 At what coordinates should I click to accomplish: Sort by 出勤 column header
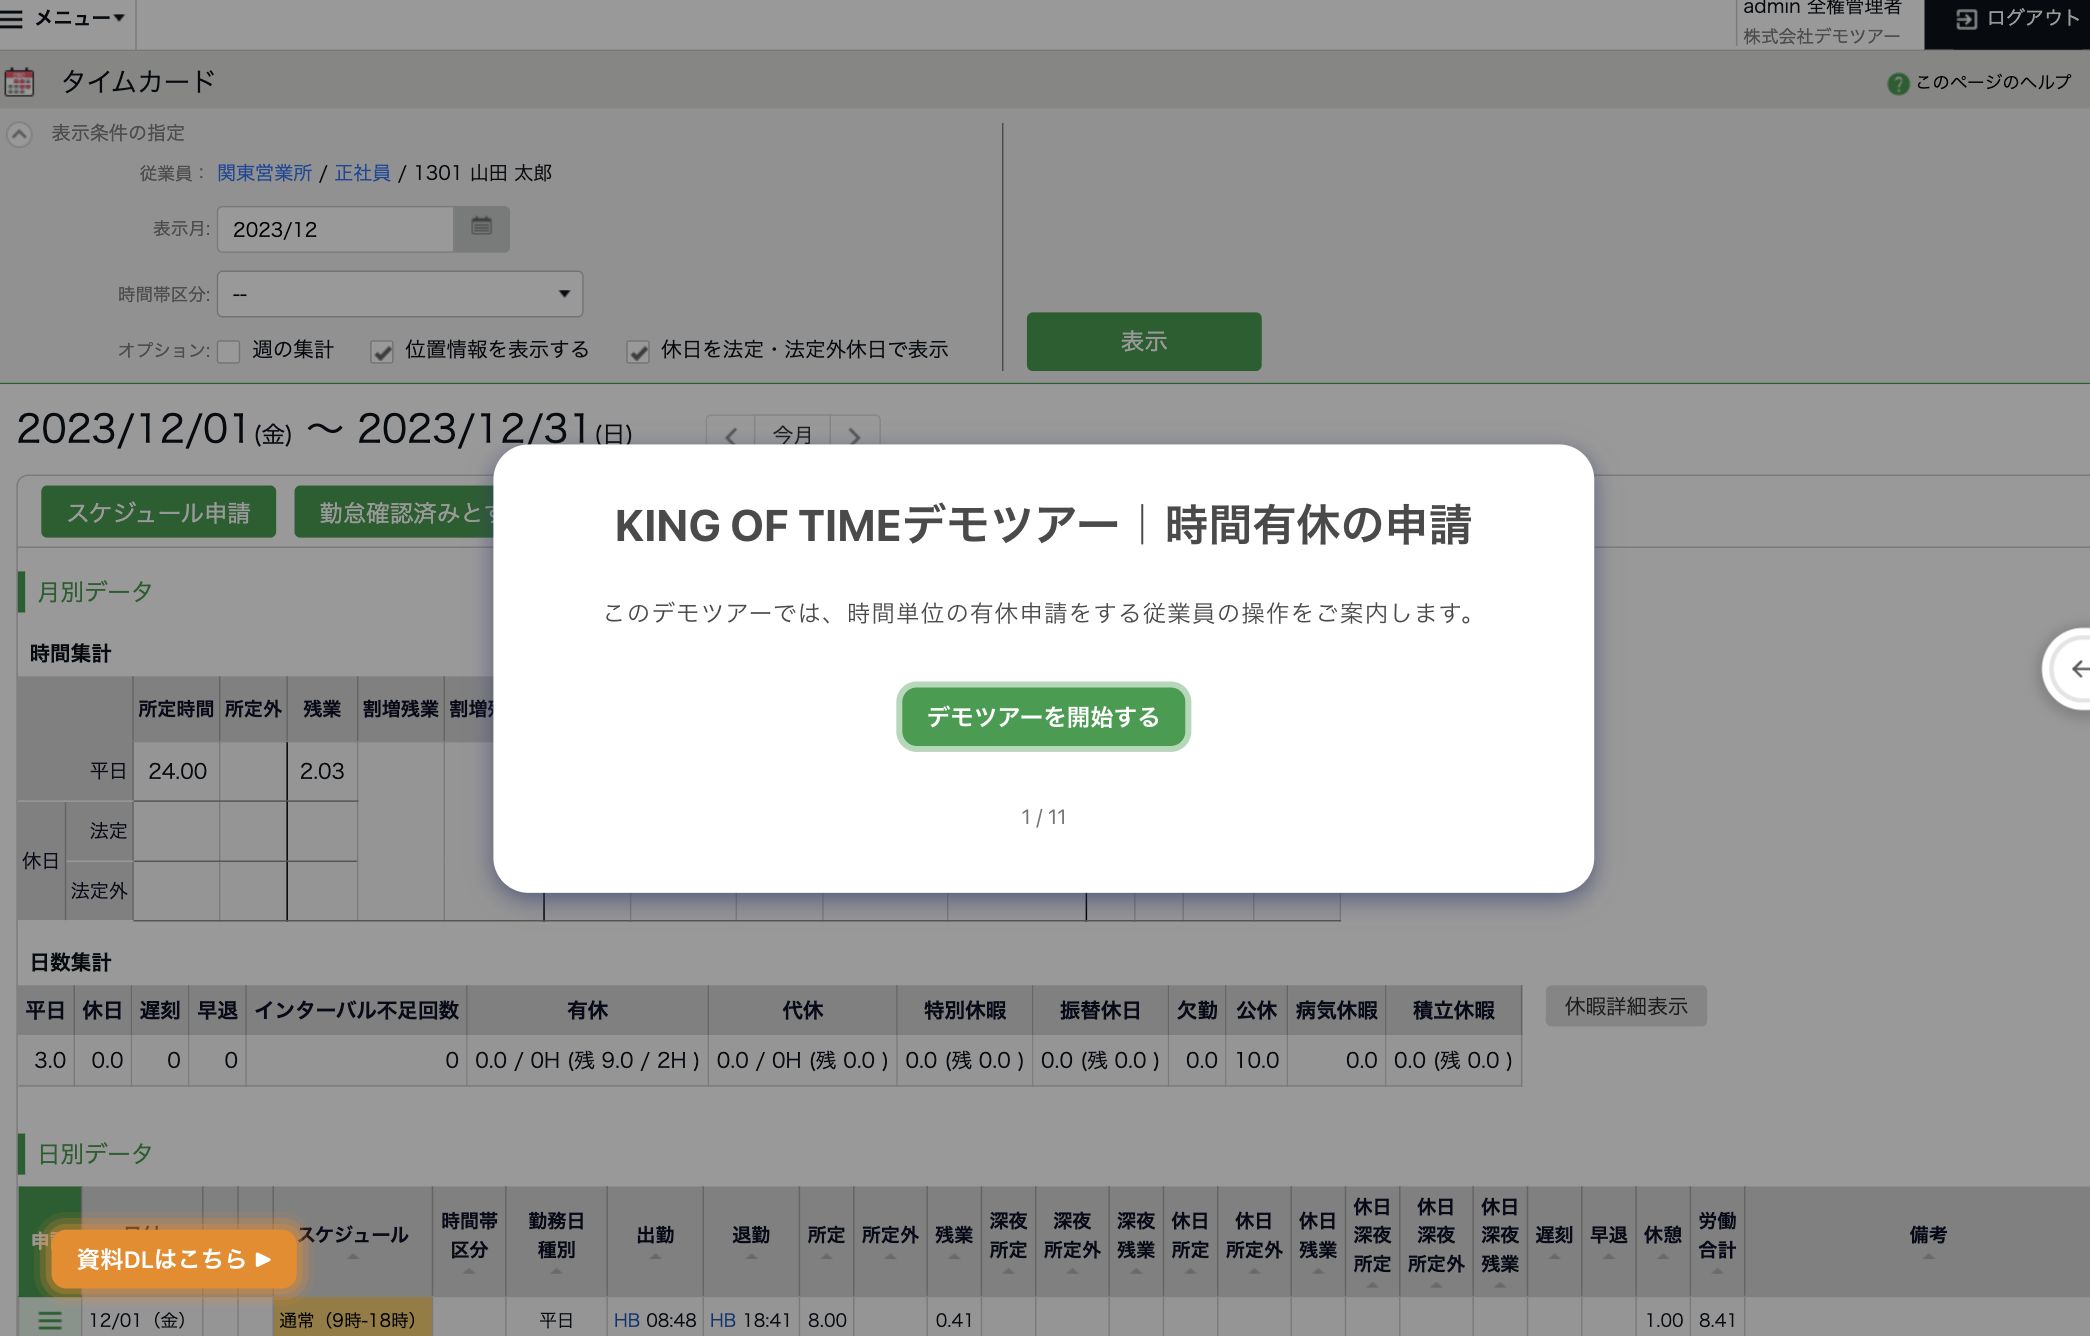655,1241
